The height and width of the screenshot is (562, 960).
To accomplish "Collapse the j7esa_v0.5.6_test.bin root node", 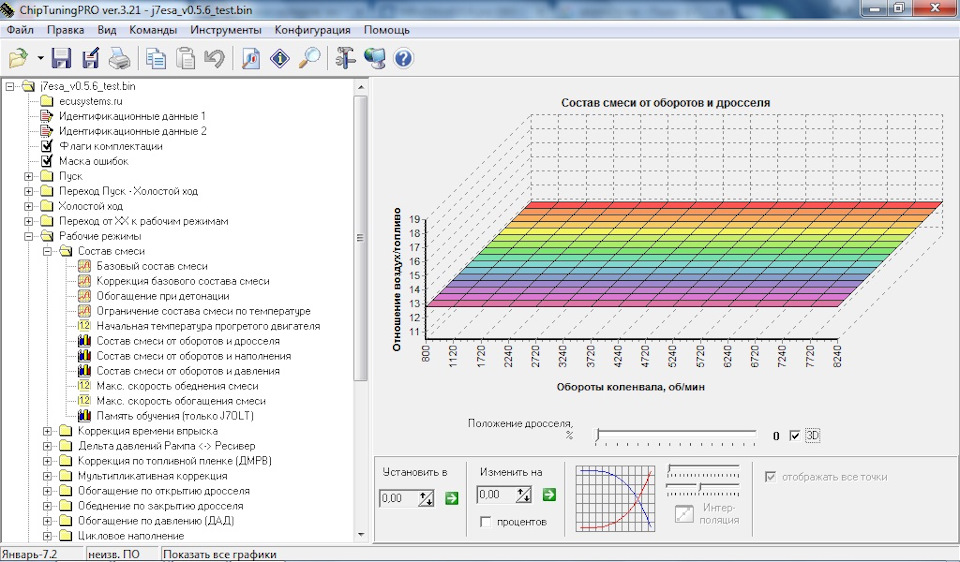I will pyautogui.click(x=10, y=86).
